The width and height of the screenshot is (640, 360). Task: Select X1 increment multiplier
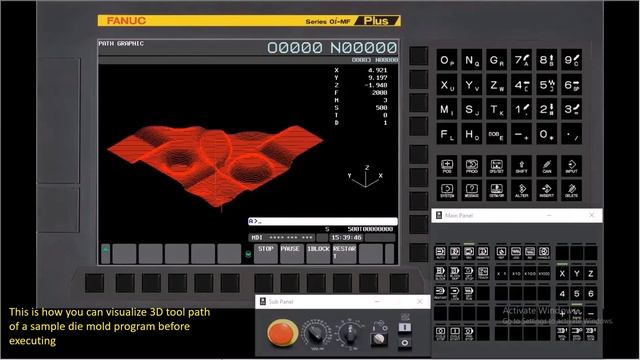pos(502,273)
